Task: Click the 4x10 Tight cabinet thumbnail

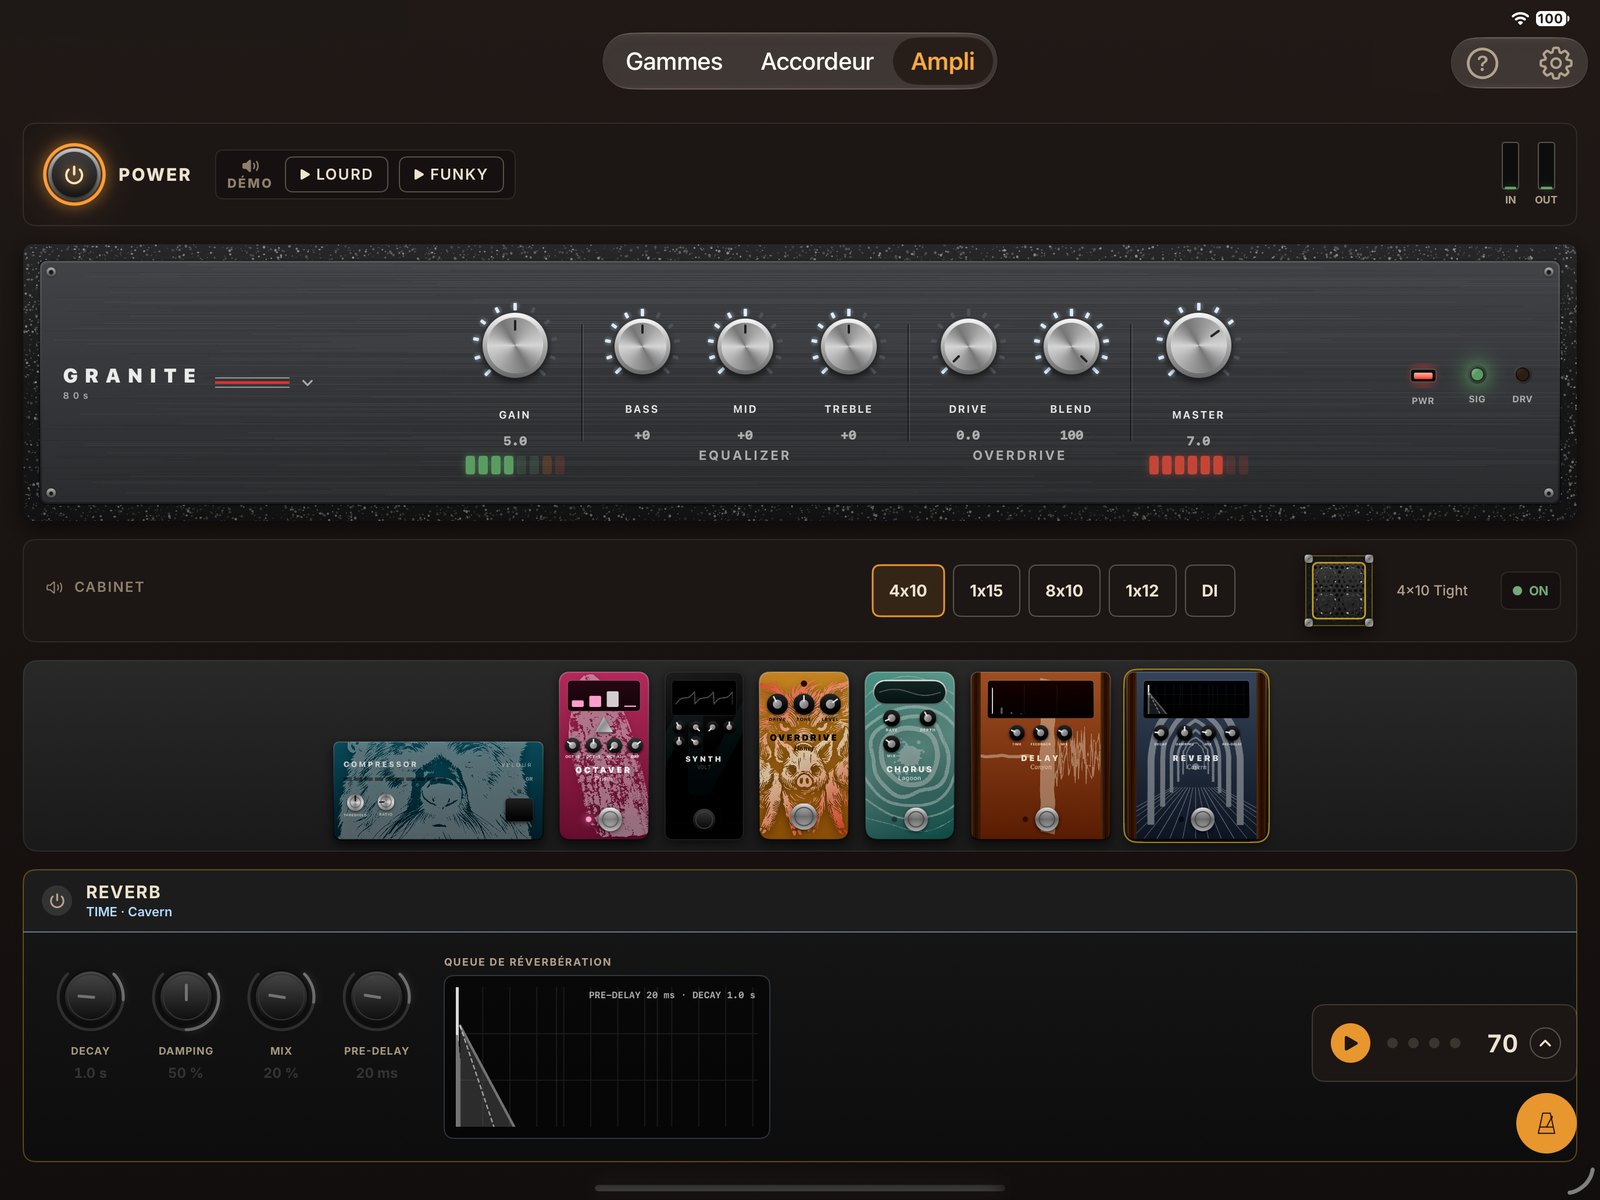Action: tap(1338, 591)
